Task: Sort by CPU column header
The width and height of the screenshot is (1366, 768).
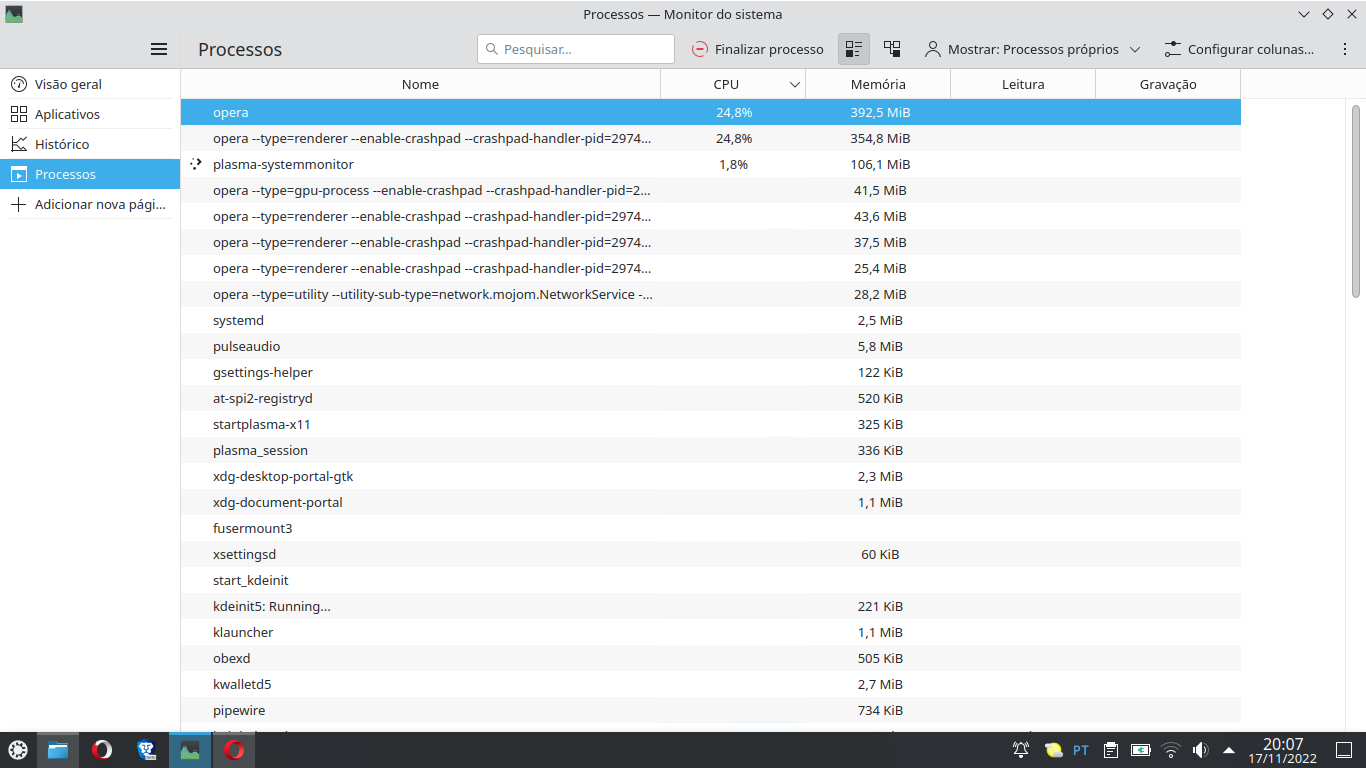Action: (733, 84)
